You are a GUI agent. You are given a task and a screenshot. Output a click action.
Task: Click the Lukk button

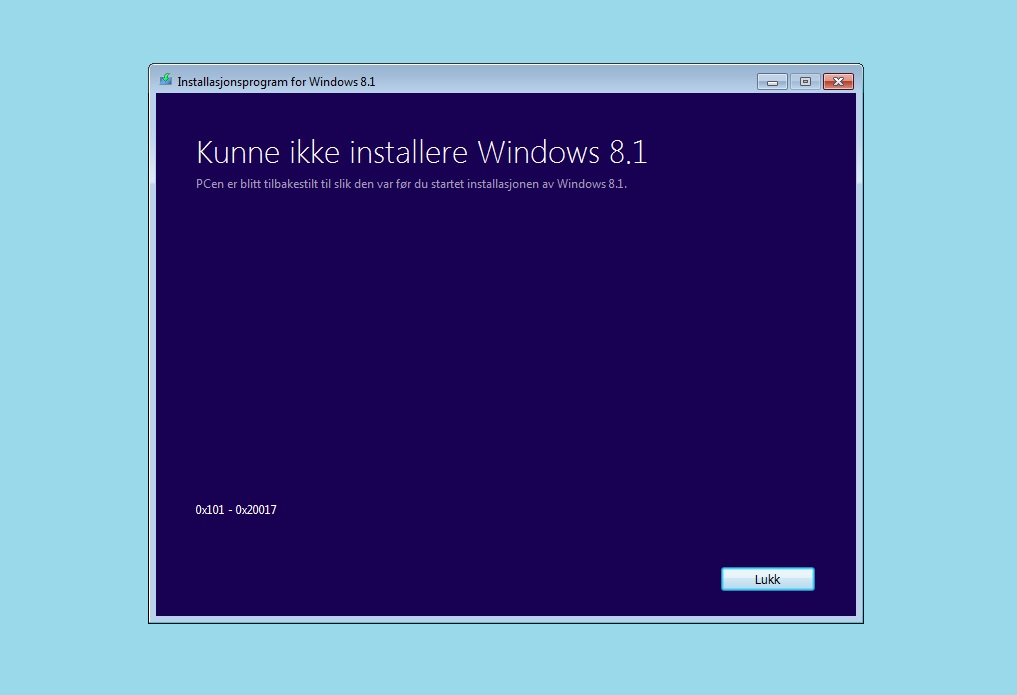767,579
